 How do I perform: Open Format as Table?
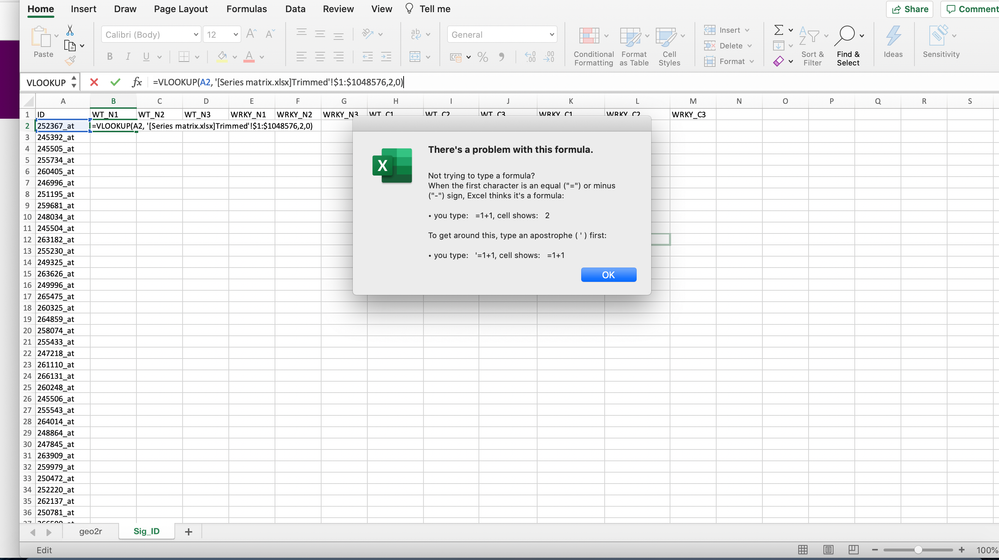pyautogui.click(x=634, y=47)
